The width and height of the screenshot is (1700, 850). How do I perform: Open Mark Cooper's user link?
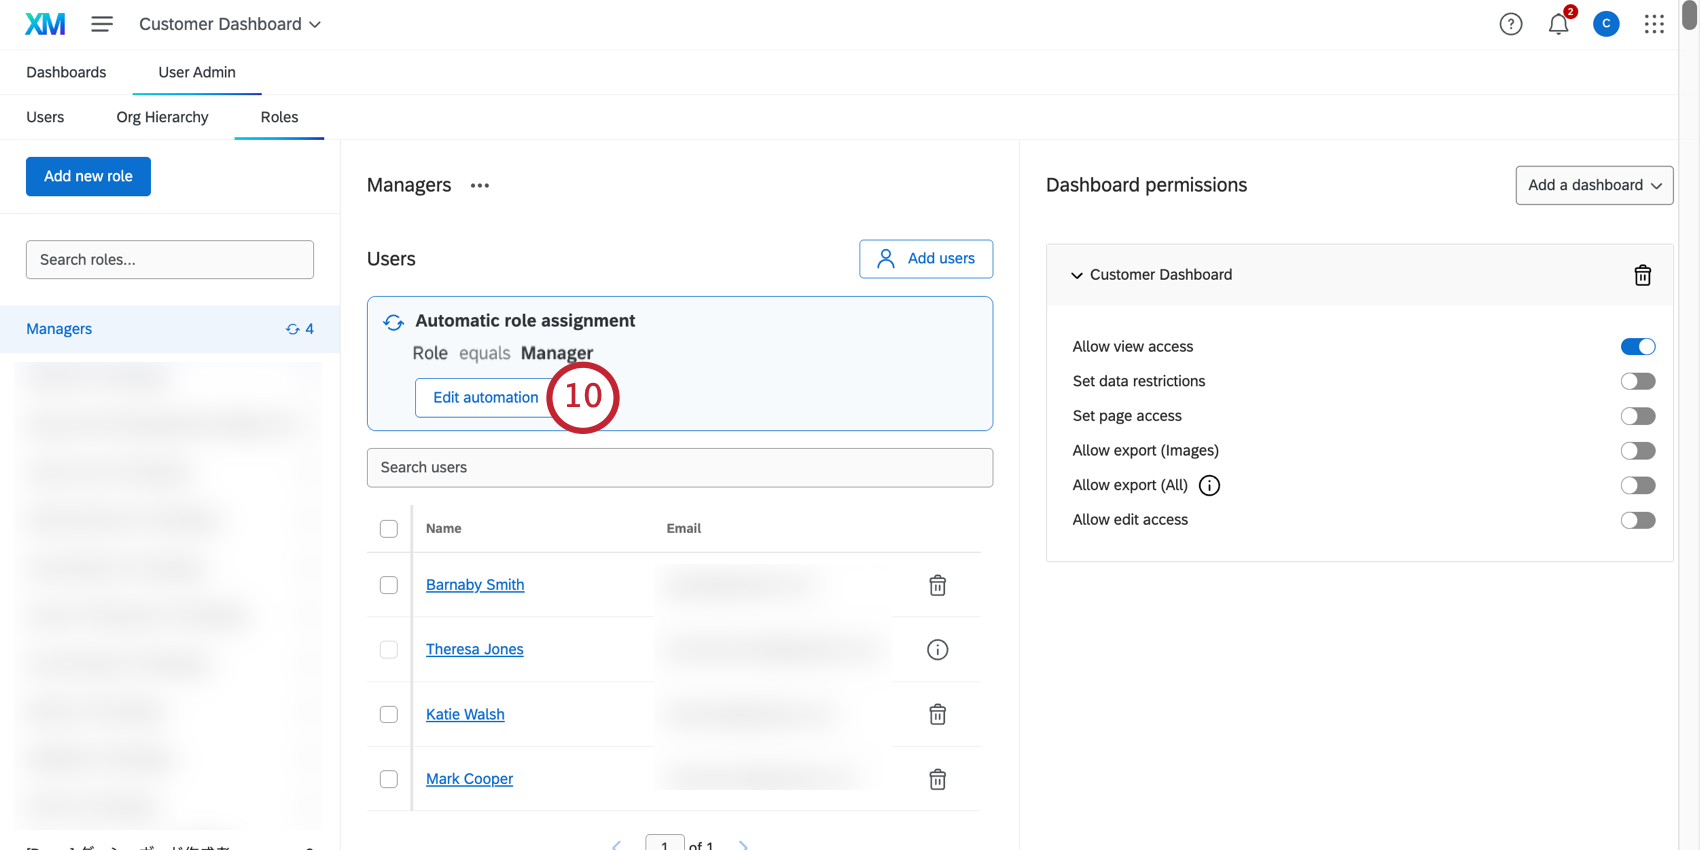469,779
